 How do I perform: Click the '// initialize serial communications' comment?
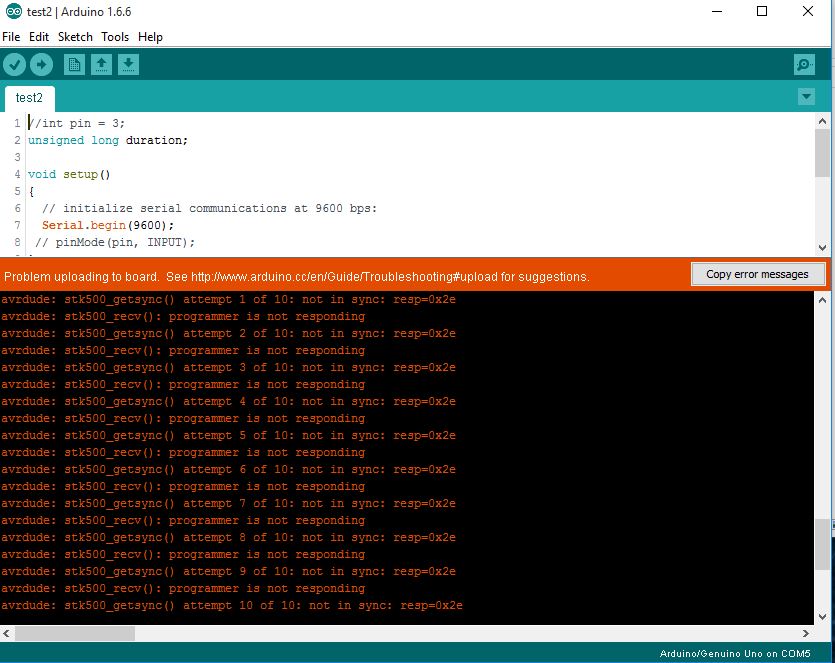[x=209, y=208]
